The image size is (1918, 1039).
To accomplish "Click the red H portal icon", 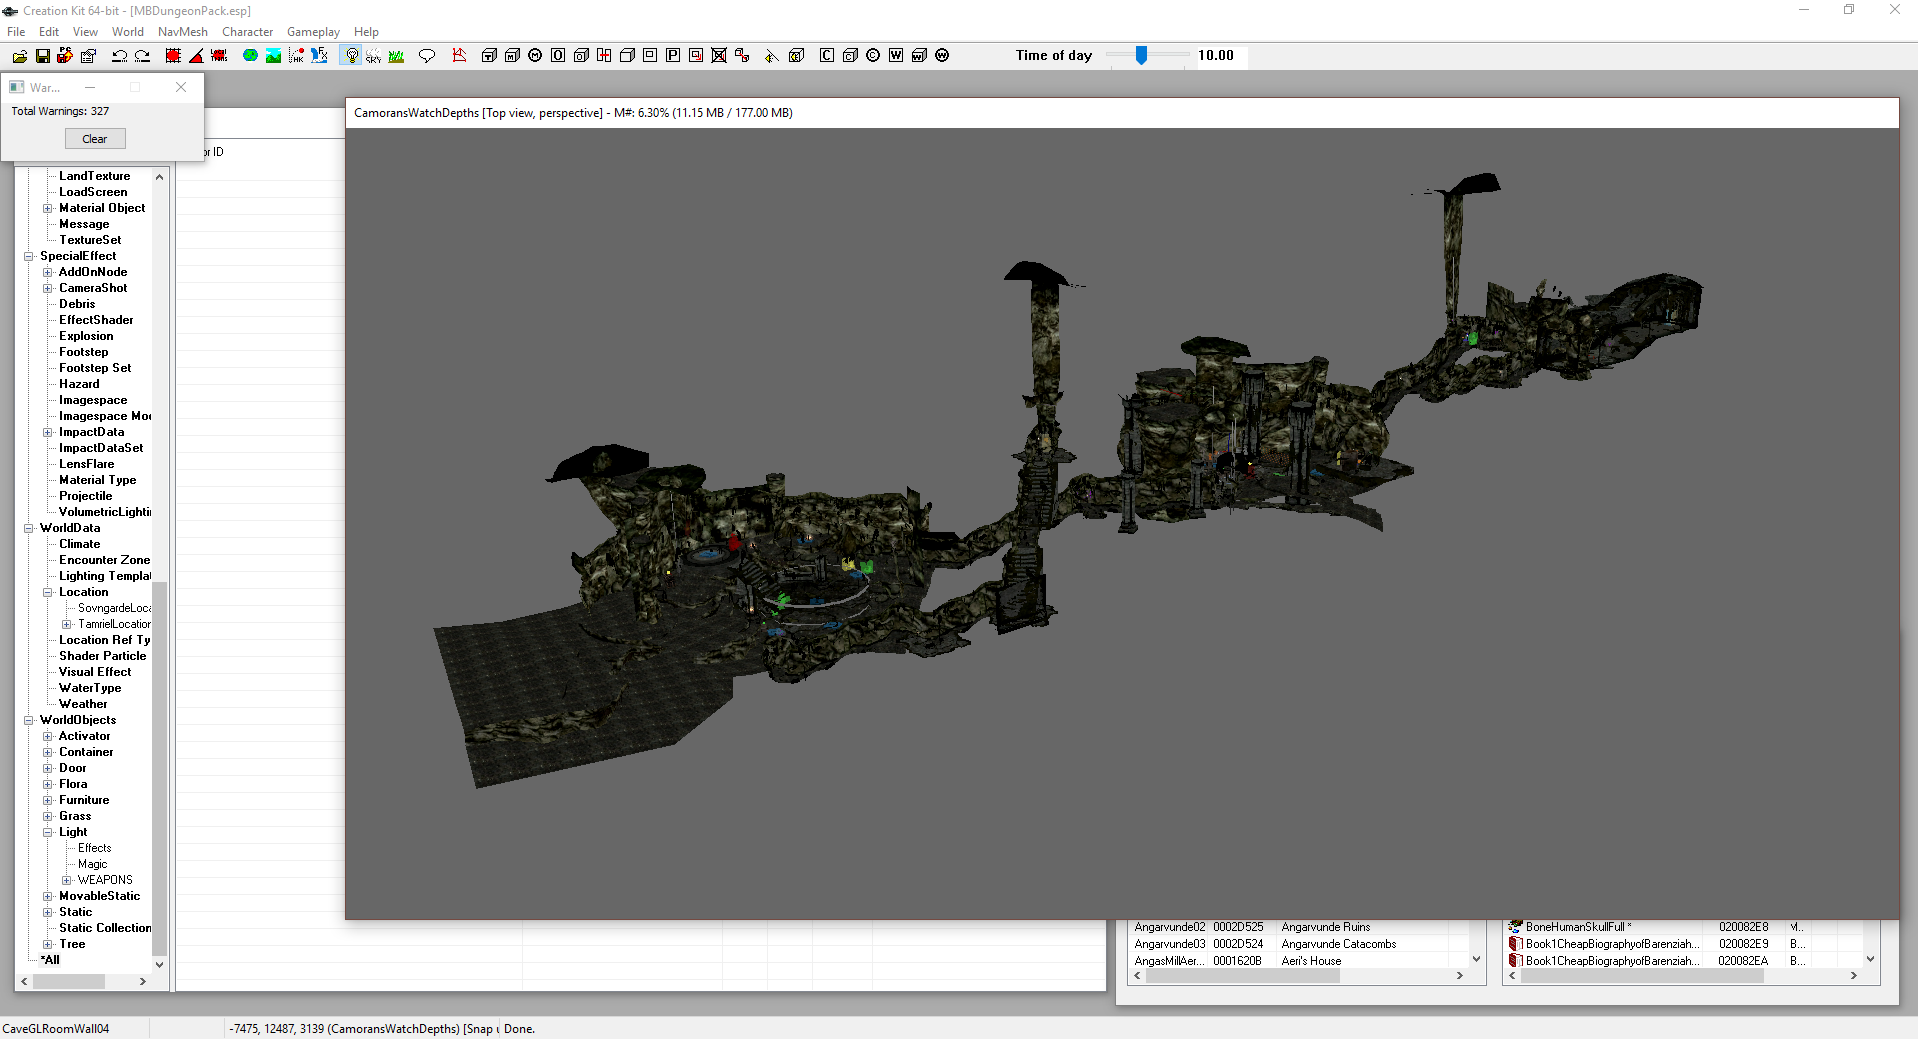I will (x=604, y=56).
